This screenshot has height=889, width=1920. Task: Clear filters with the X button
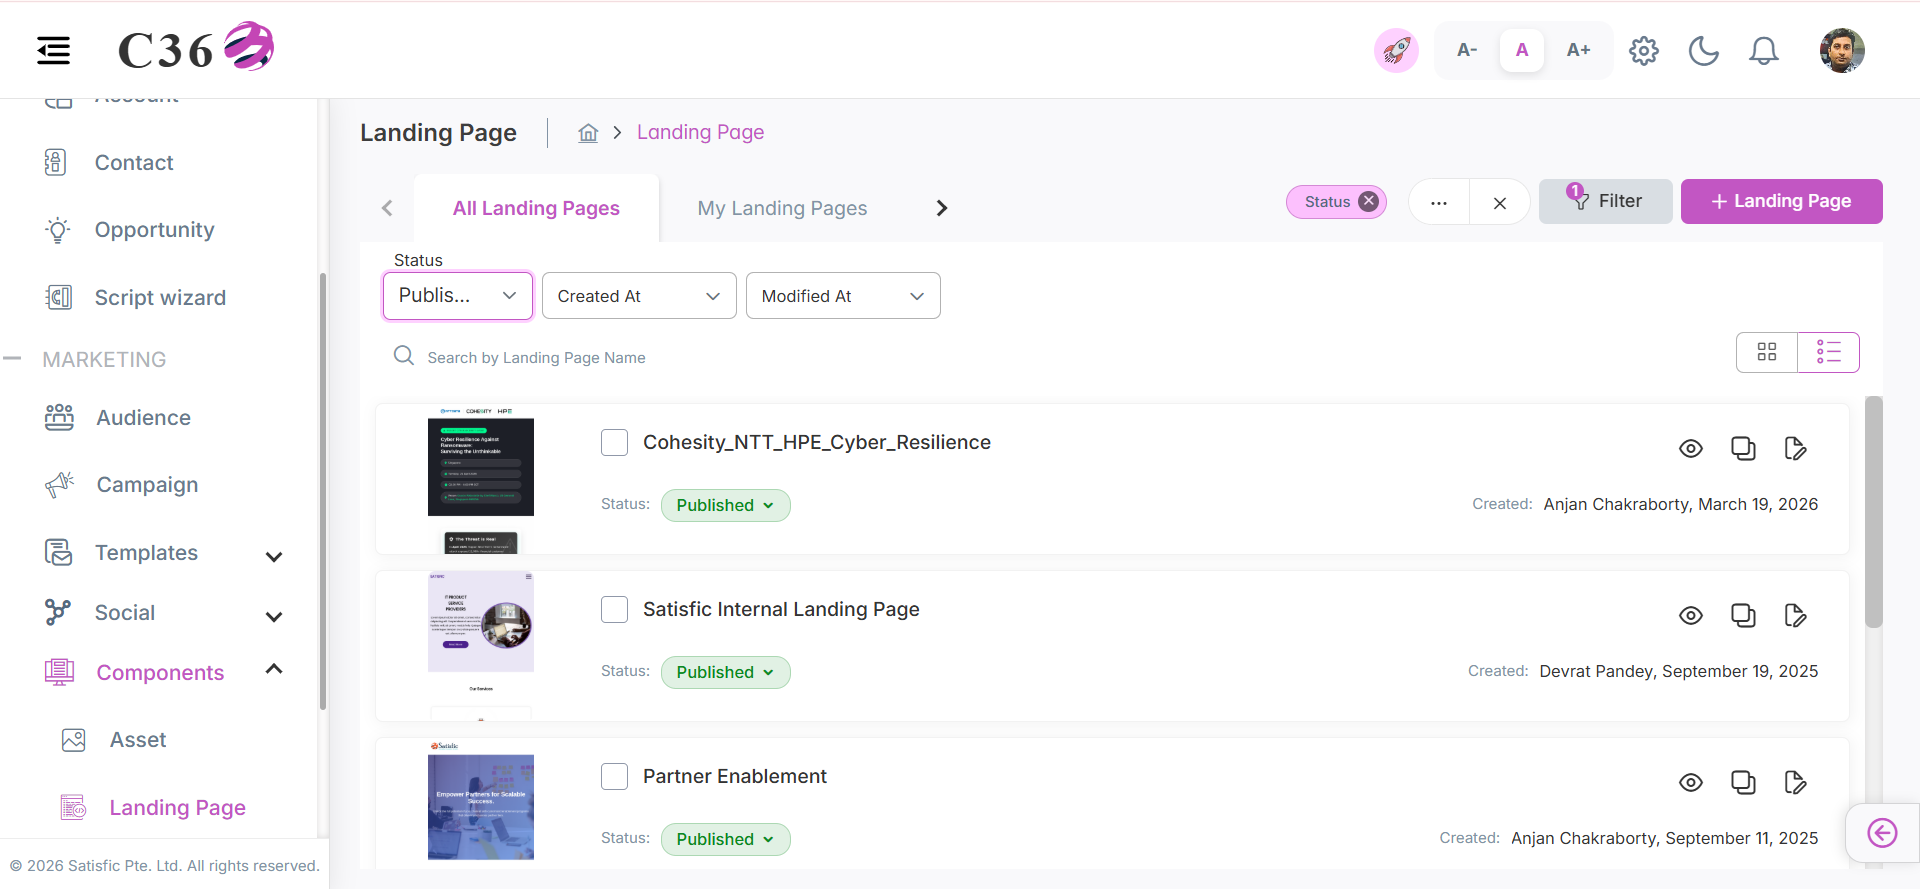[x=1500, y=202]
